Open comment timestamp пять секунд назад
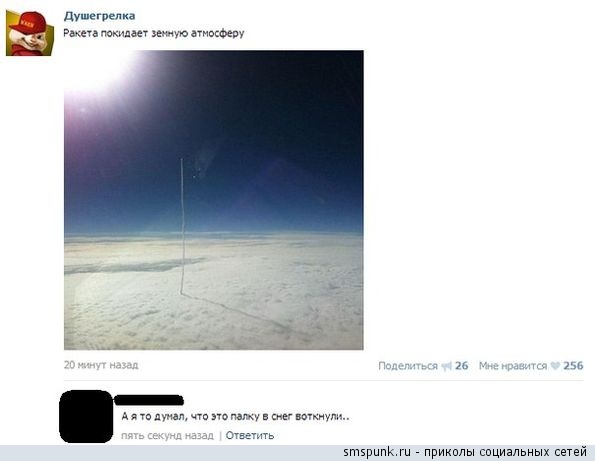 tap(167, 435)
